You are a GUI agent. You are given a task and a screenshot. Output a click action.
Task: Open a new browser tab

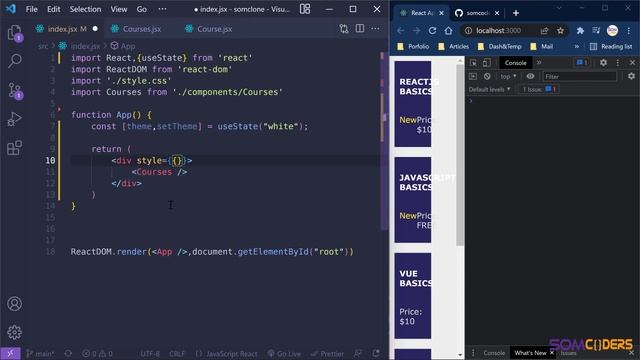pyautogui.click(x=516, y=13)
